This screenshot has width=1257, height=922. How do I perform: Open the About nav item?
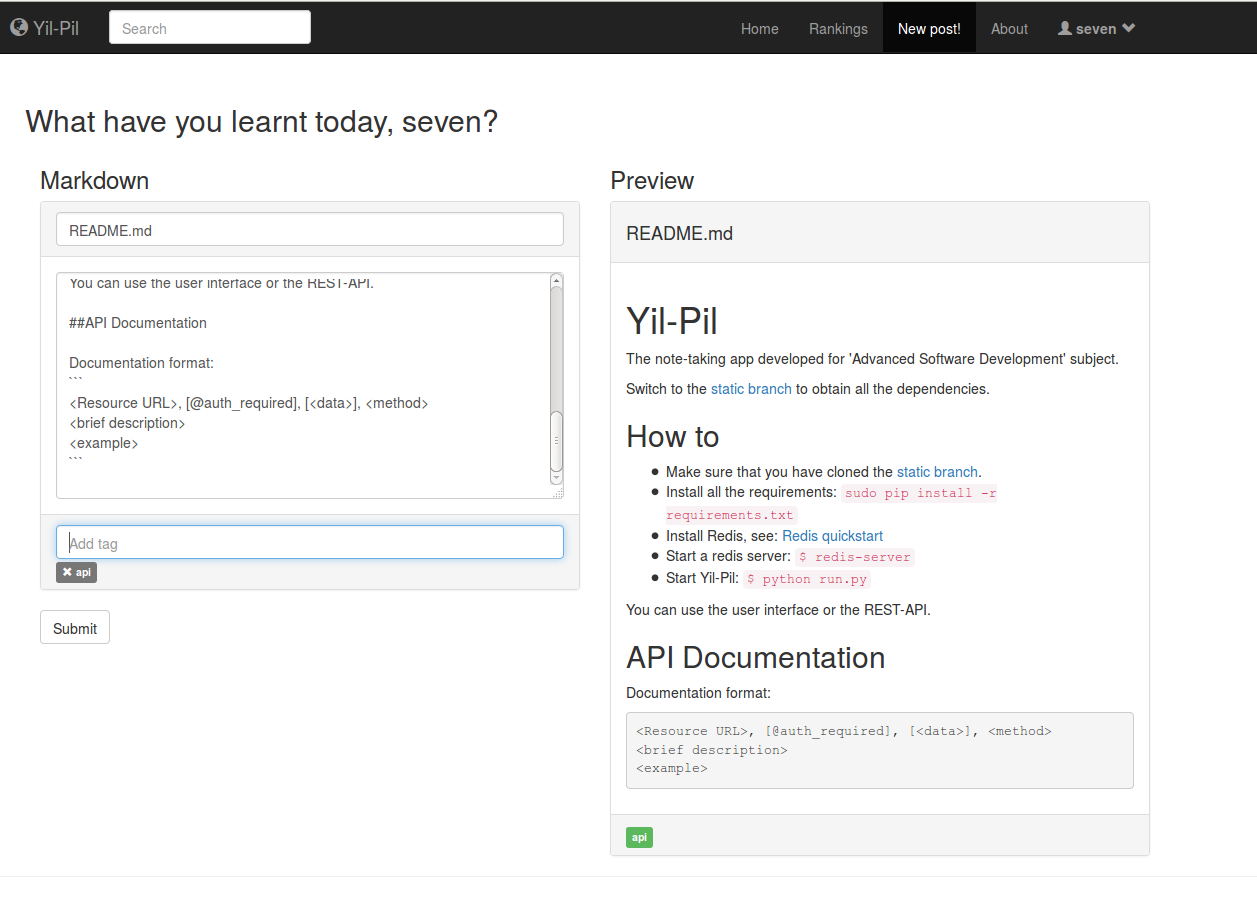1009,29
